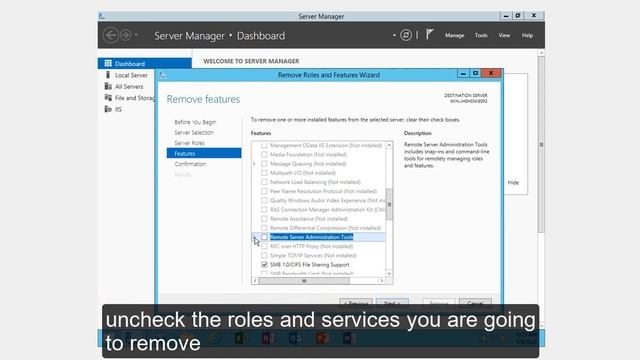Go to Features wizard step

pos(204,153)
